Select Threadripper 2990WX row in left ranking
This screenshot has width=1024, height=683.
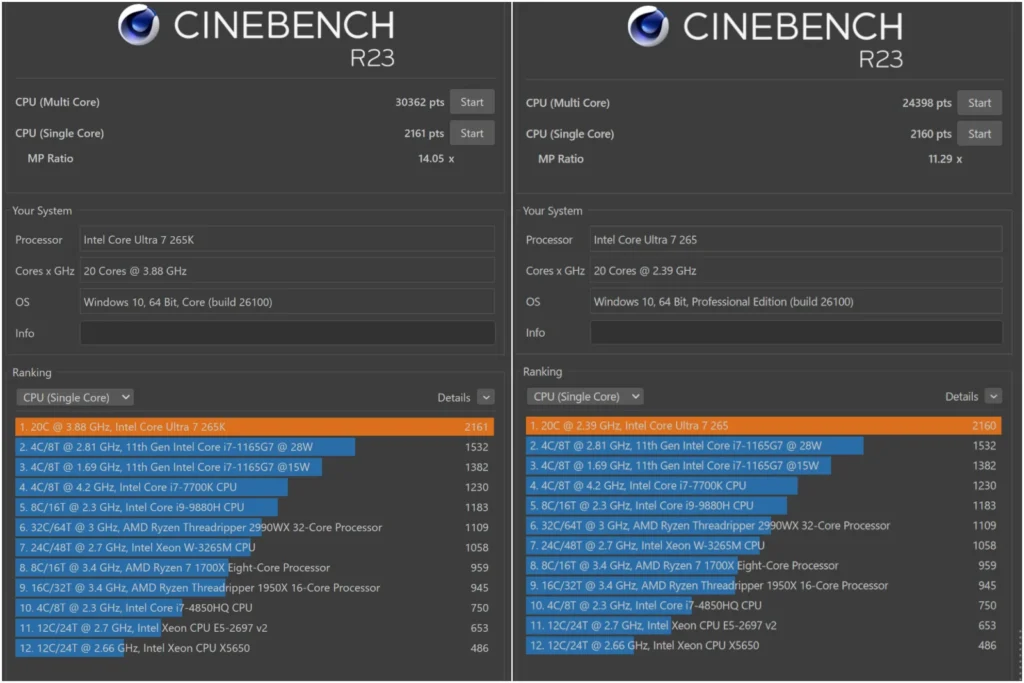(255, 528)
